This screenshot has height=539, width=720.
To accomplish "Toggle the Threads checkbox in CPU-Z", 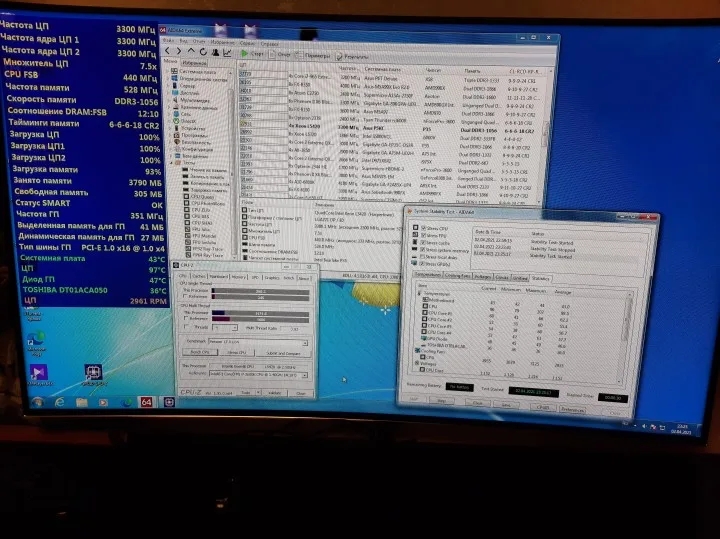I will 186,326.
